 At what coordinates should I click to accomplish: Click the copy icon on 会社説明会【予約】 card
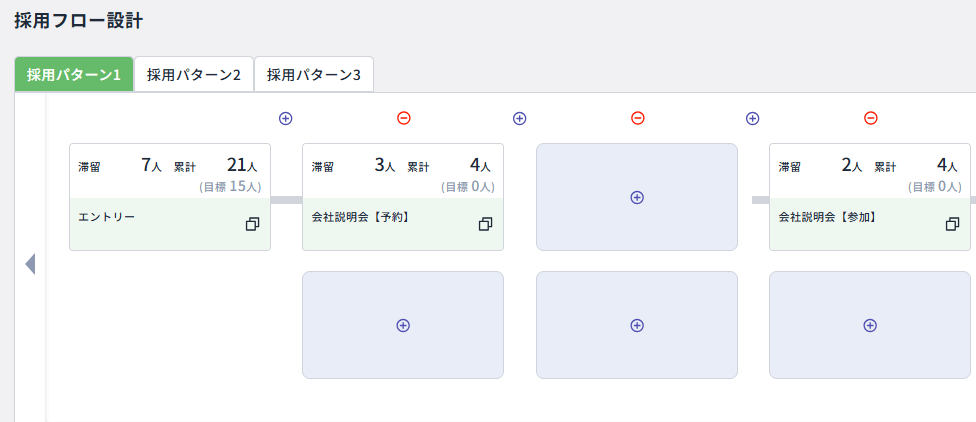coord(485,224)
